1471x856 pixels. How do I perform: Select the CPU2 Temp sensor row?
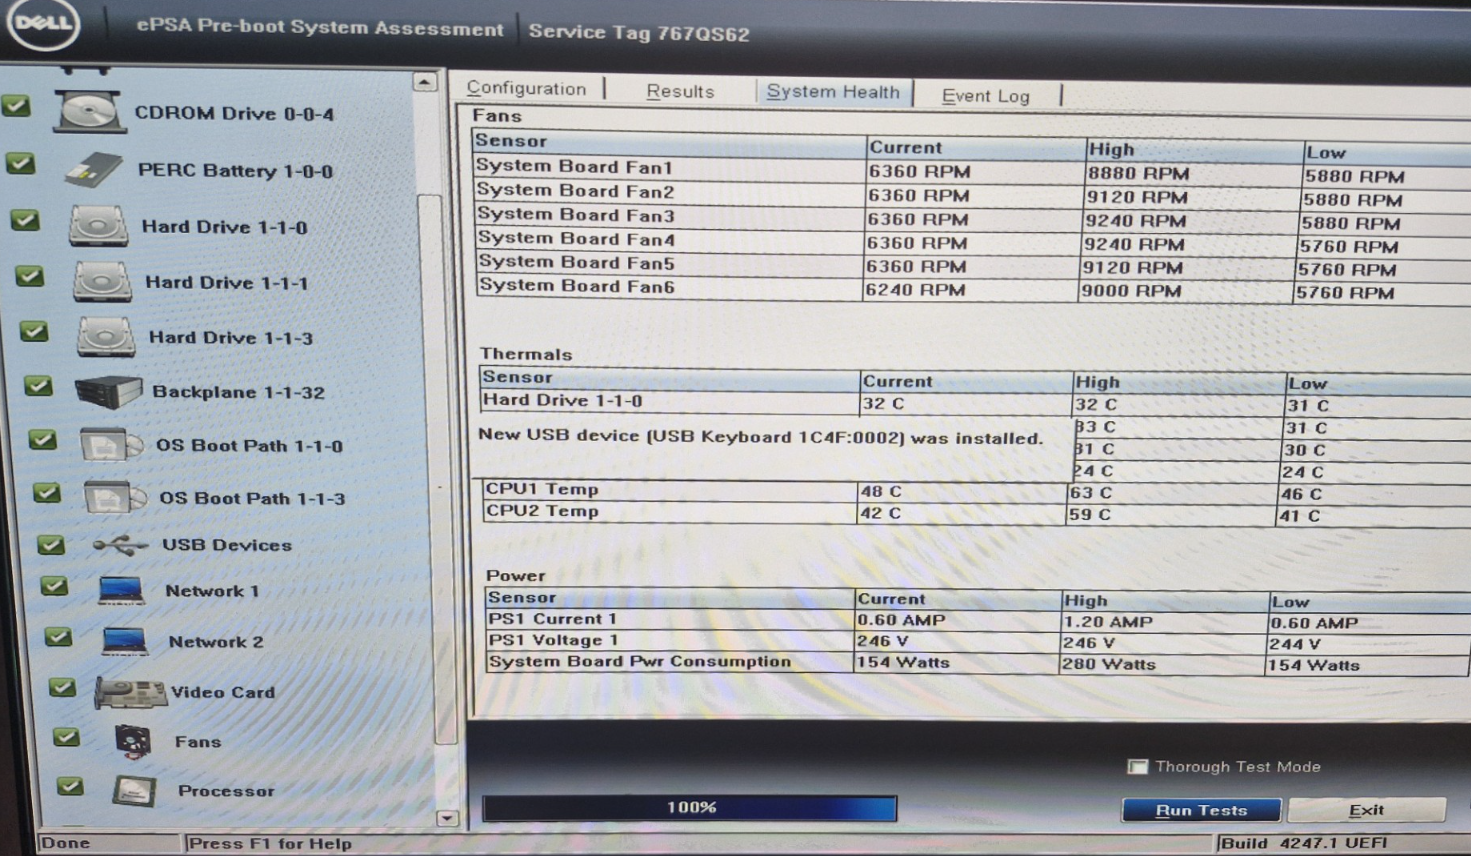(x=975, y=513)
